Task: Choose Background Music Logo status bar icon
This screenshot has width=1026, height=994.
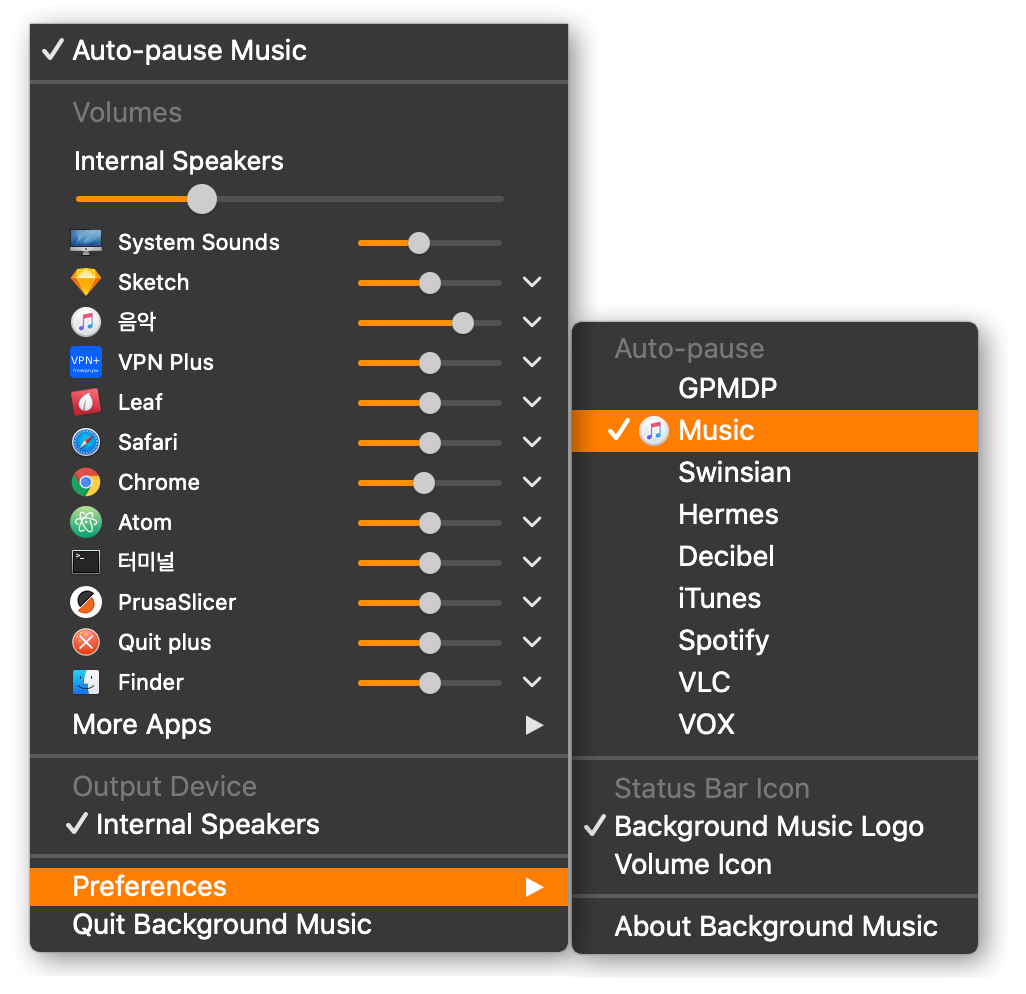Action: (x=775, y=826)
